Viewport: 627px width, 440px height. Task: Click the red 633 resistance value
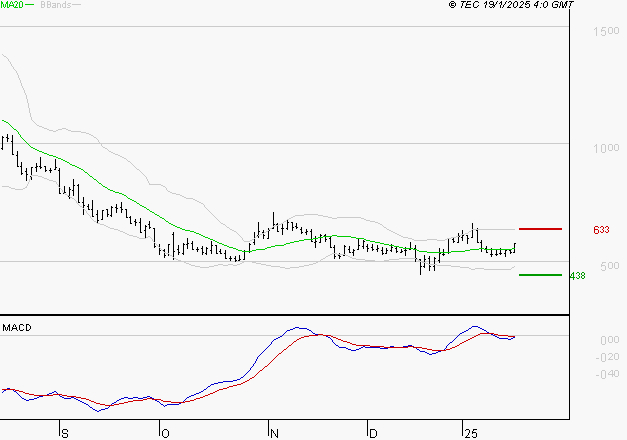pos(601,230)
